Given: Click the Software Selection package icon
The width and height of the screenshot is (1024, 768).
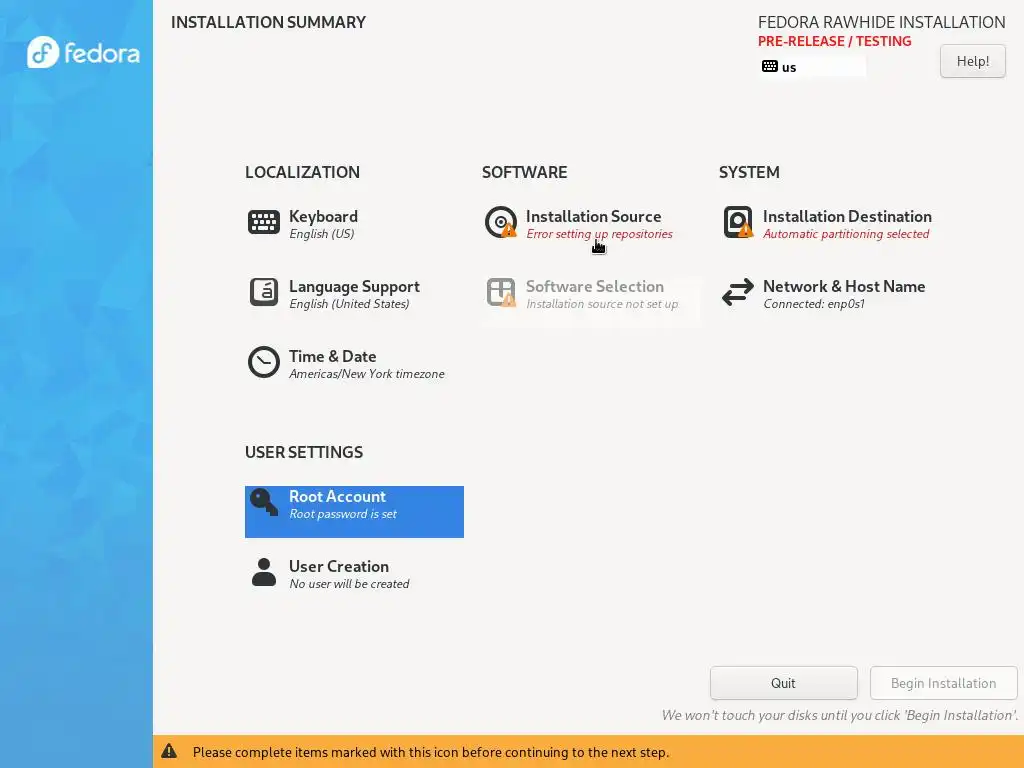Looking at the screenshot, I should tap(501, 292).
